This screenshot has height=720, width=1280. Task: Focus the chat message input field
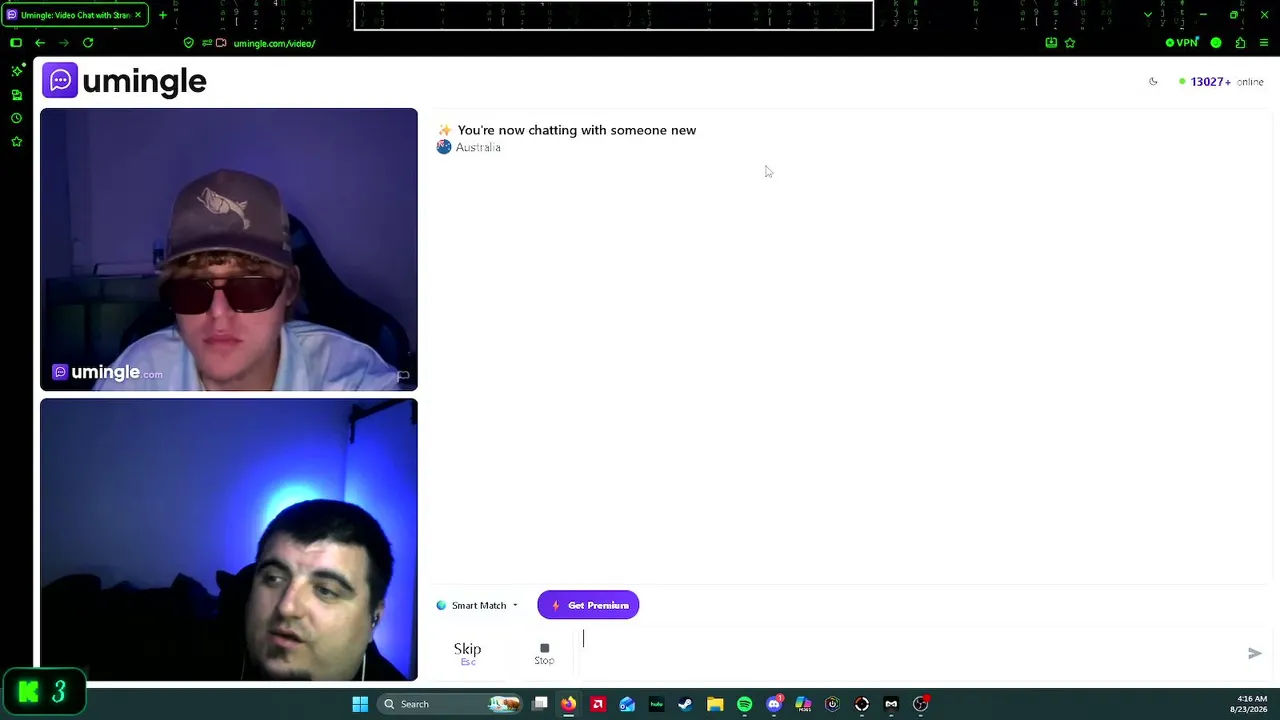(x=908, y=652)
